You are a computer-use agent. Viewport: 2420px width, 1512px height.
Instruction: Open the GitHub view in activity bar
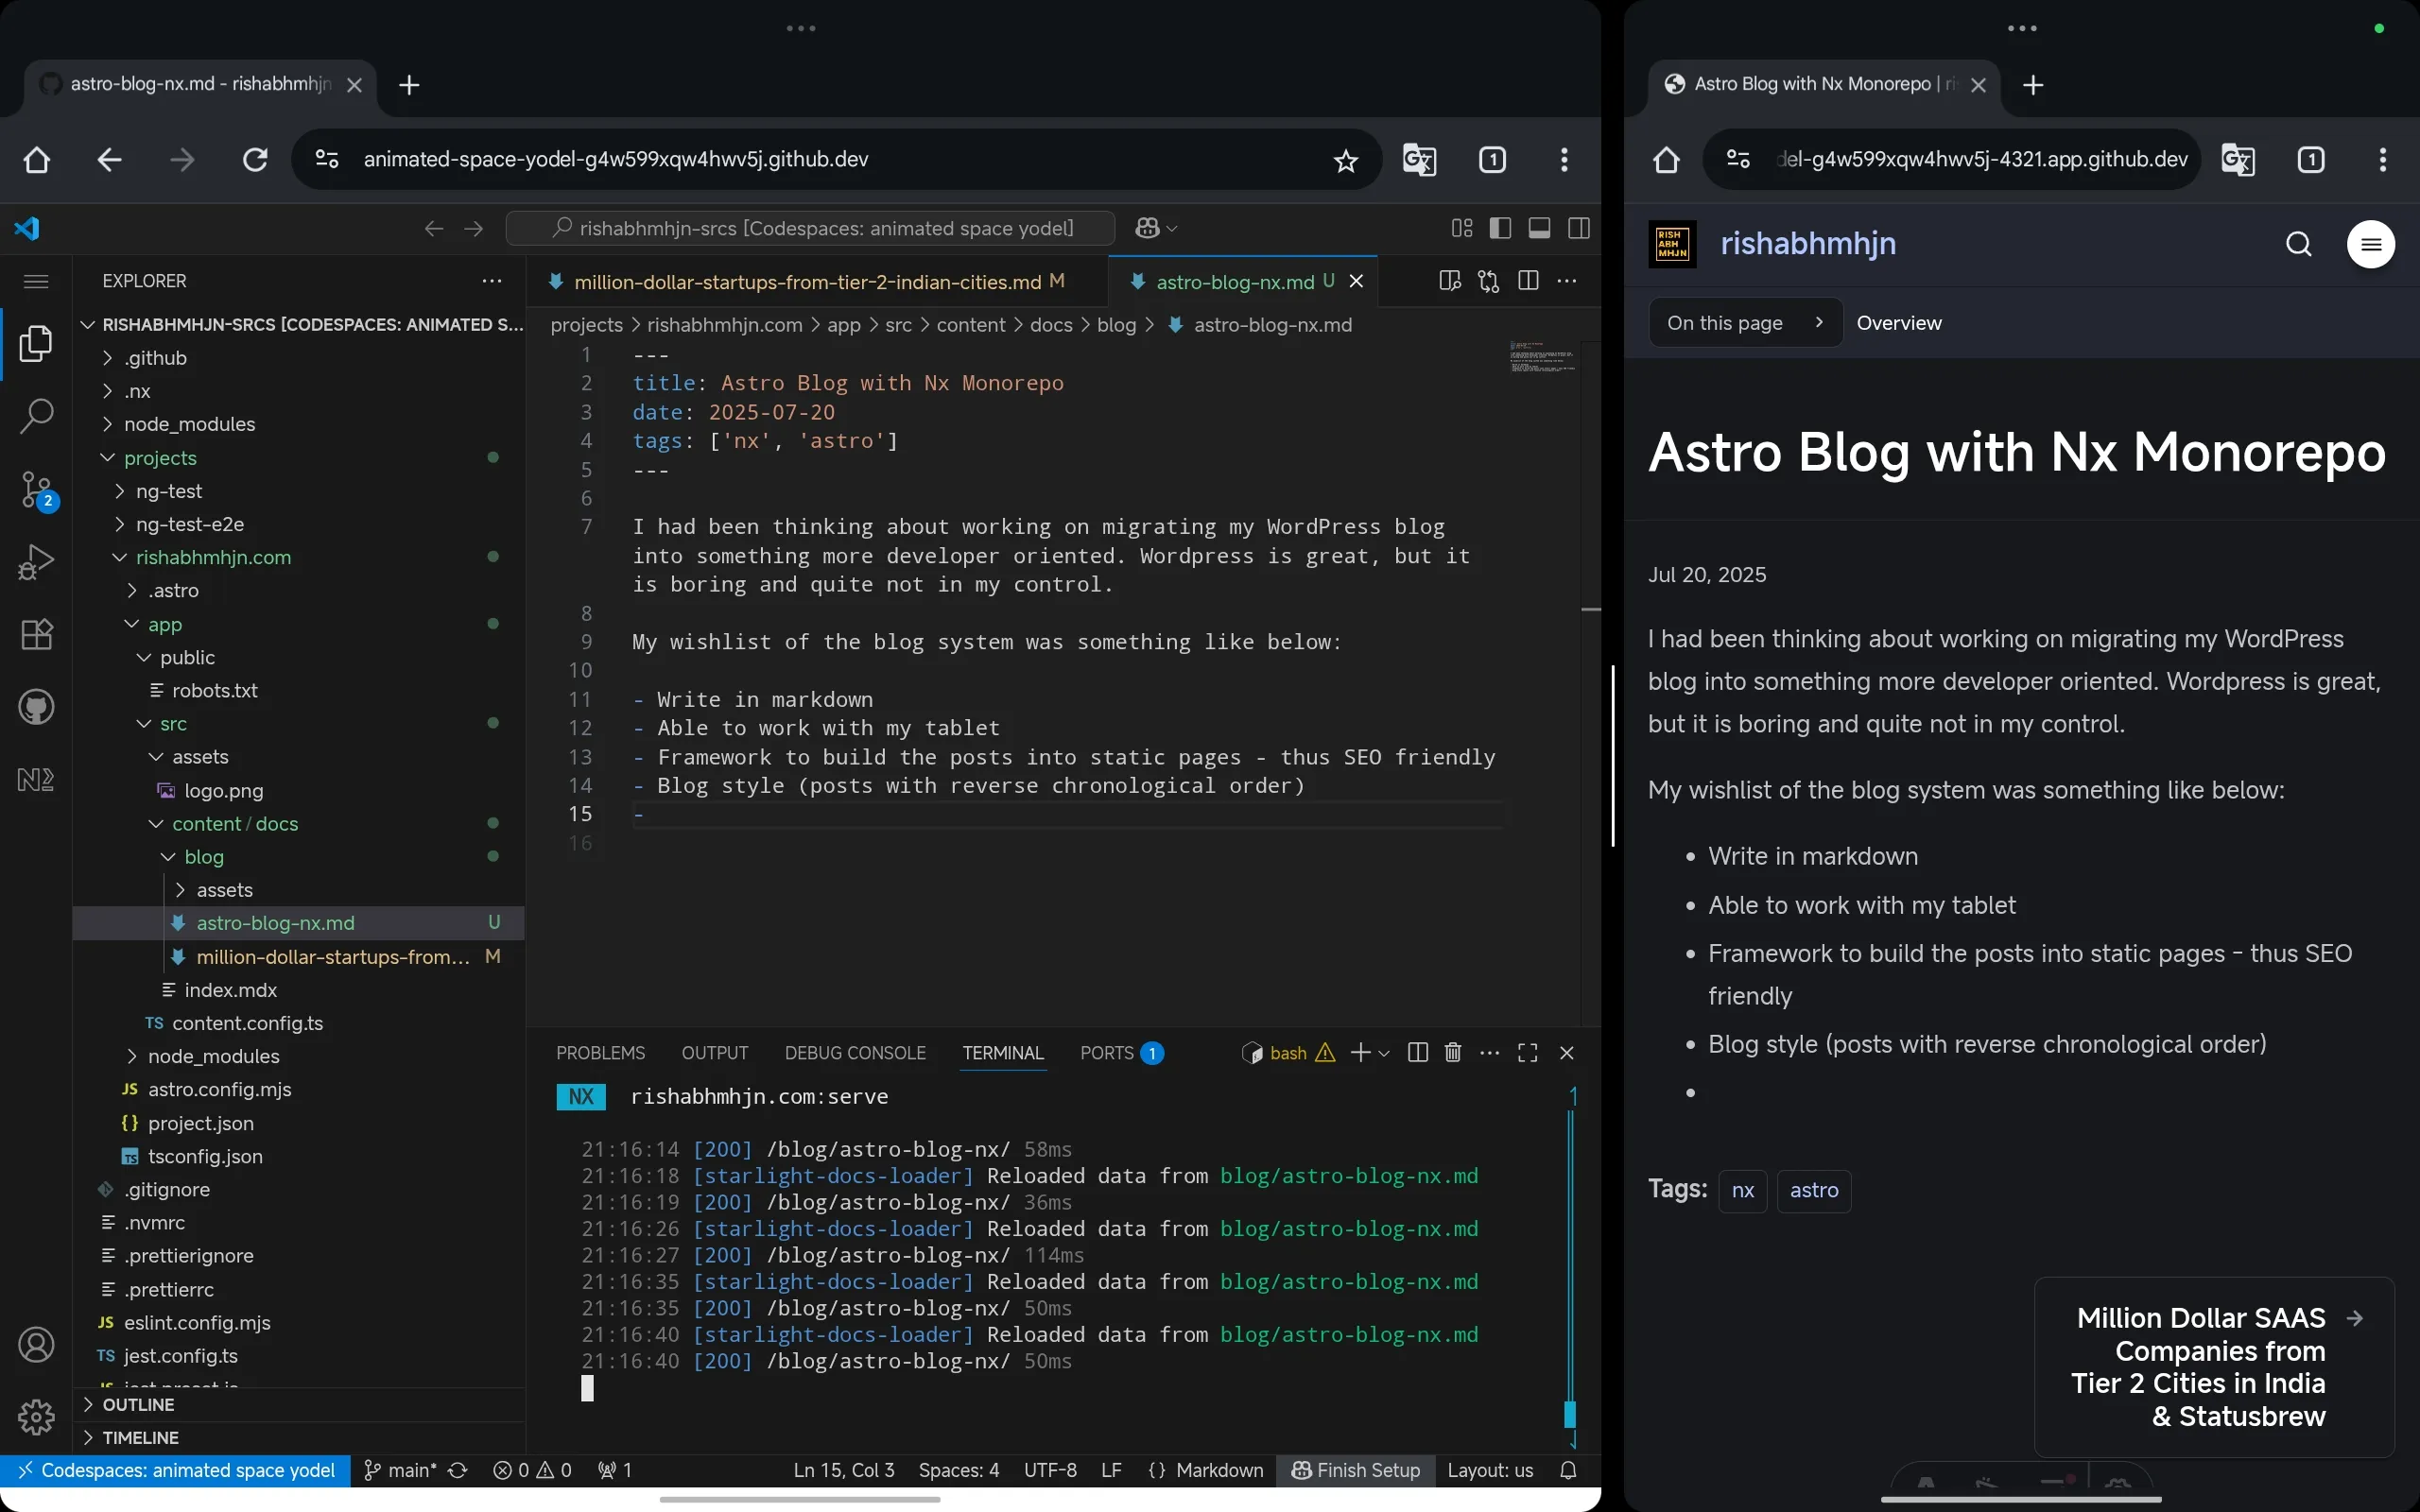pos(36,707)
